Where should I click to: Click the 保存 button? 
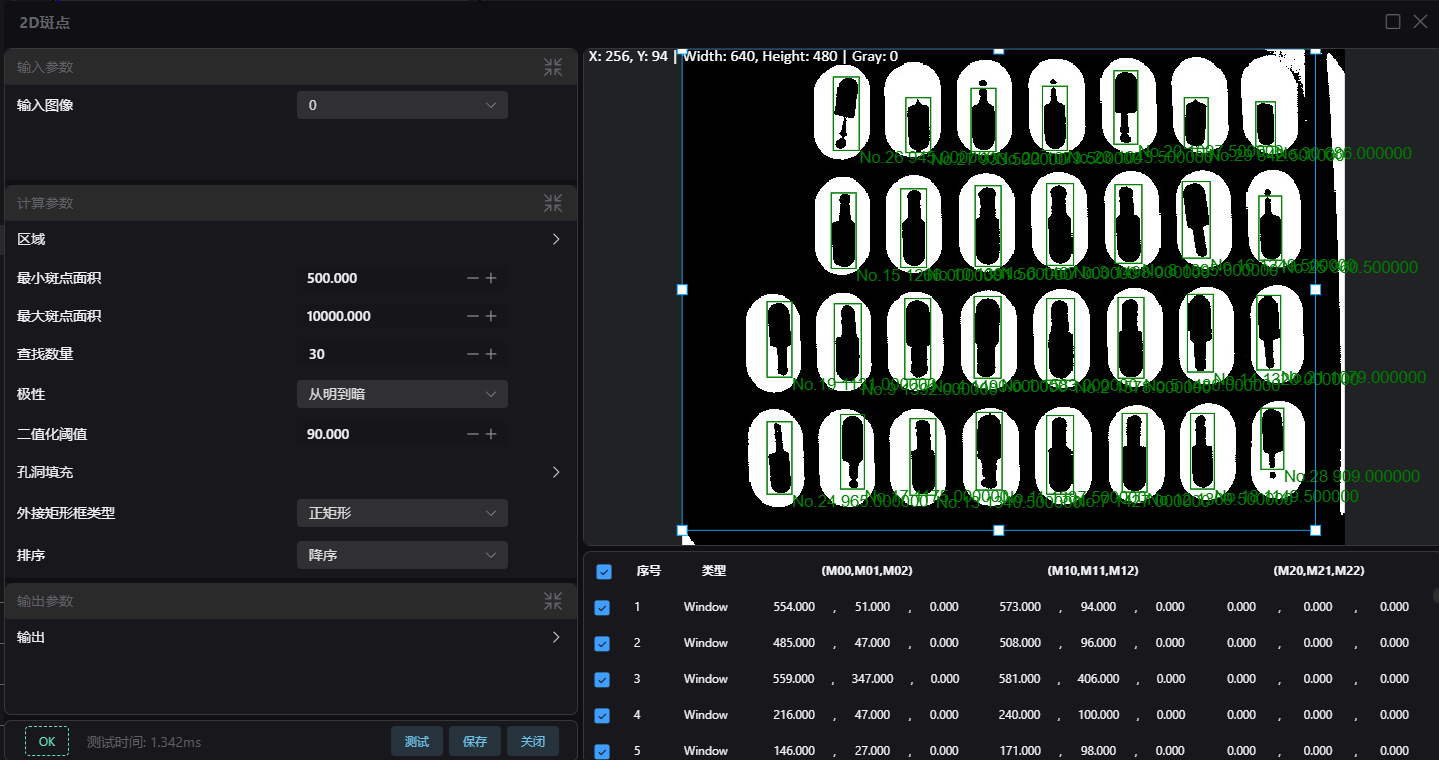[475, 741]
